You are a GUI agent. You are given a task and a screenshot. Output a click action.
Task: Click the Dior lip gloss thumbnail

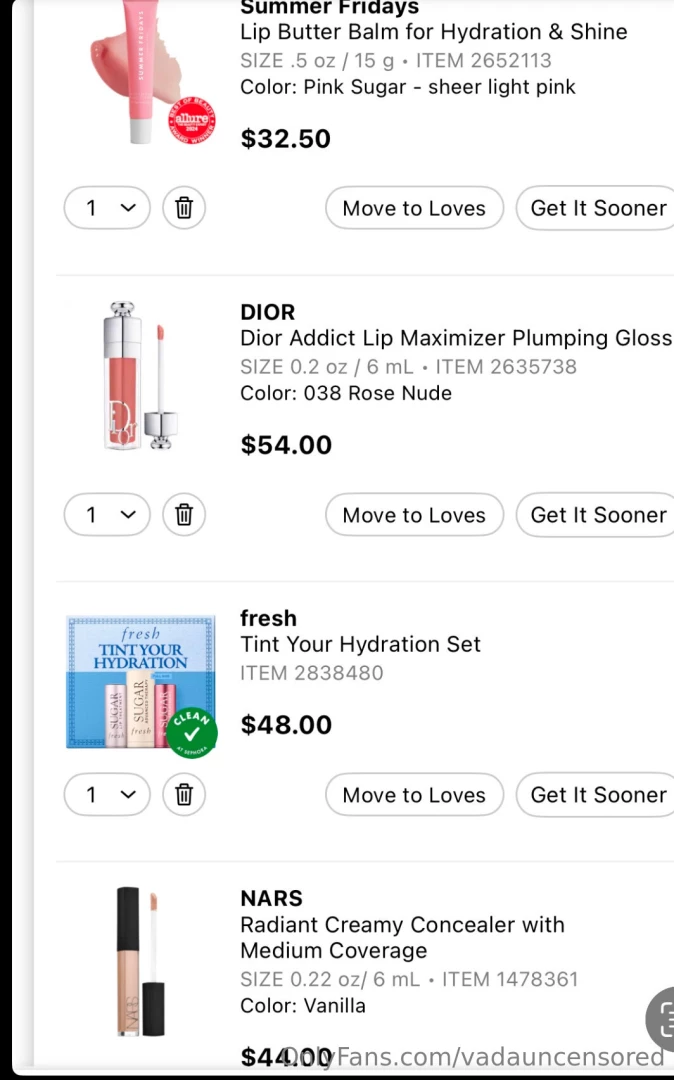pyautogui.click(x=140, y=375)
